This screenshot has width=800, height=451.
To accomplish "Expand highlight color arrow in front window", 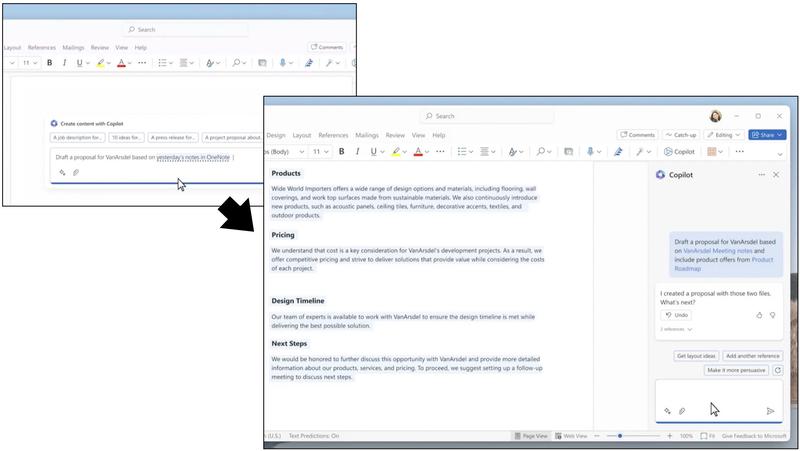I will [405, 152].
